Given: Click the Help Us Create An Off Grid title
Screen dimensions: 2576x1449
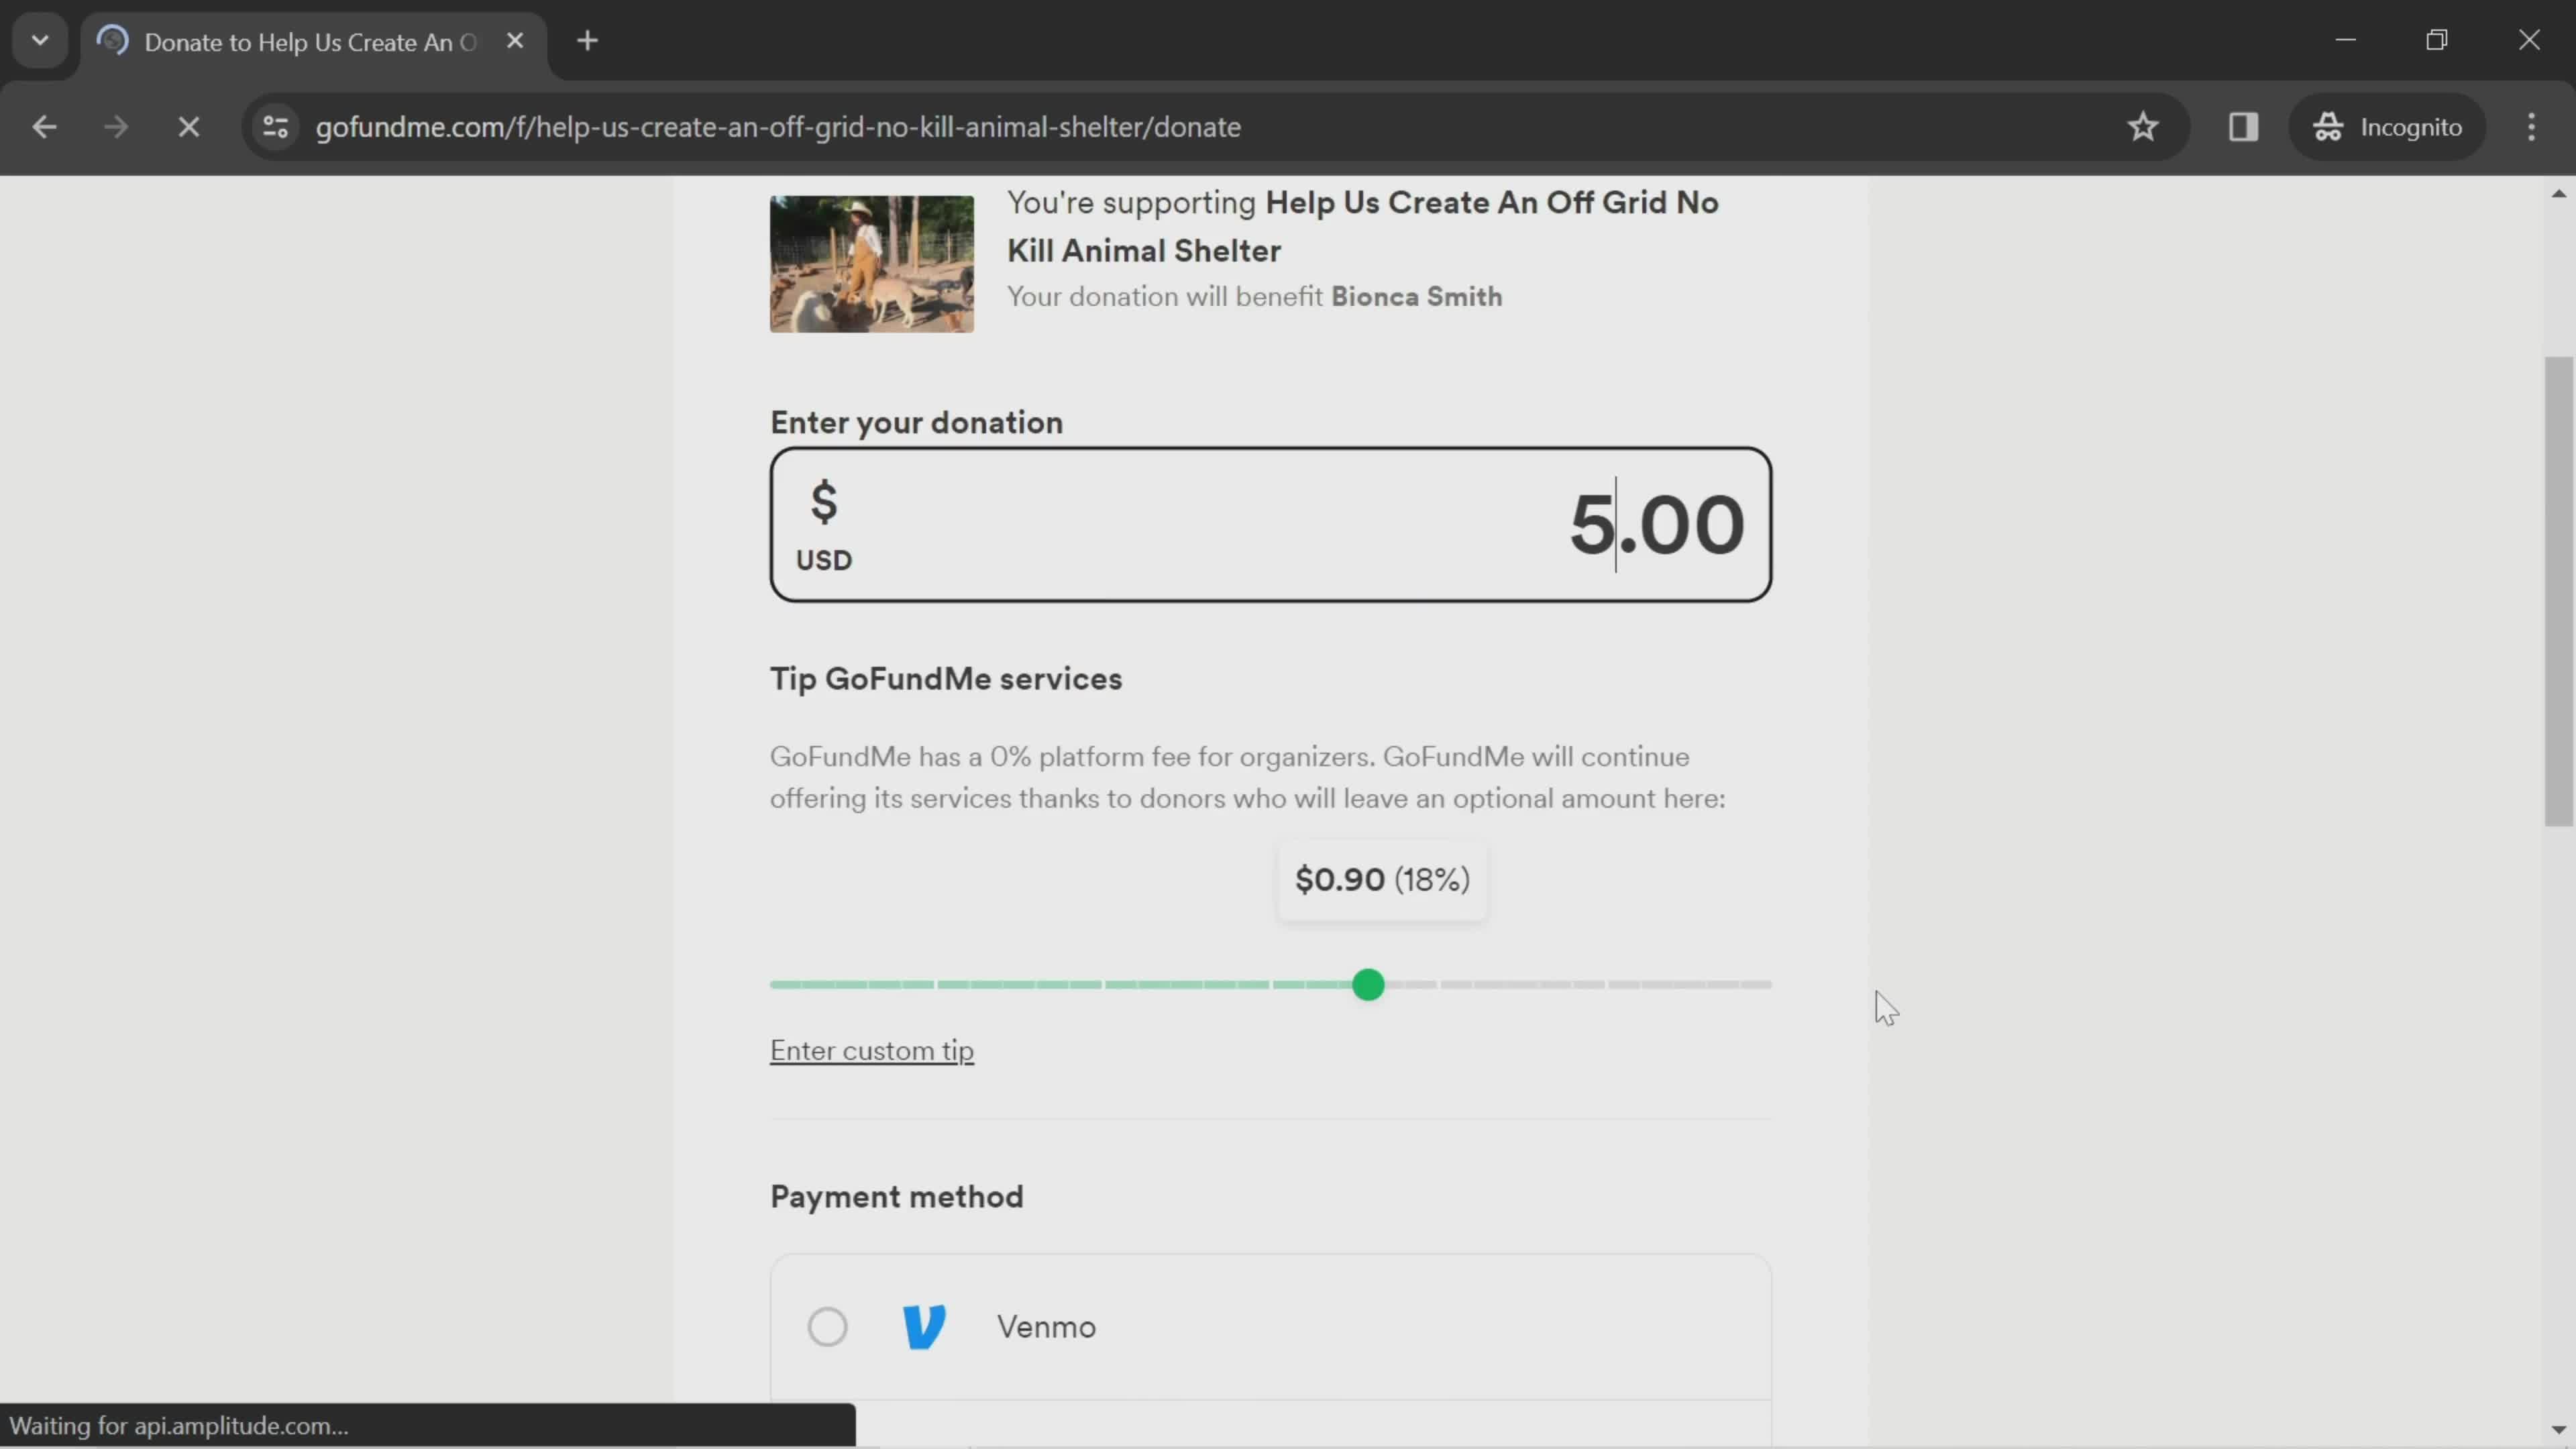Looking at the screenshot, I should pyautogui.click(x=1362, y=226).
